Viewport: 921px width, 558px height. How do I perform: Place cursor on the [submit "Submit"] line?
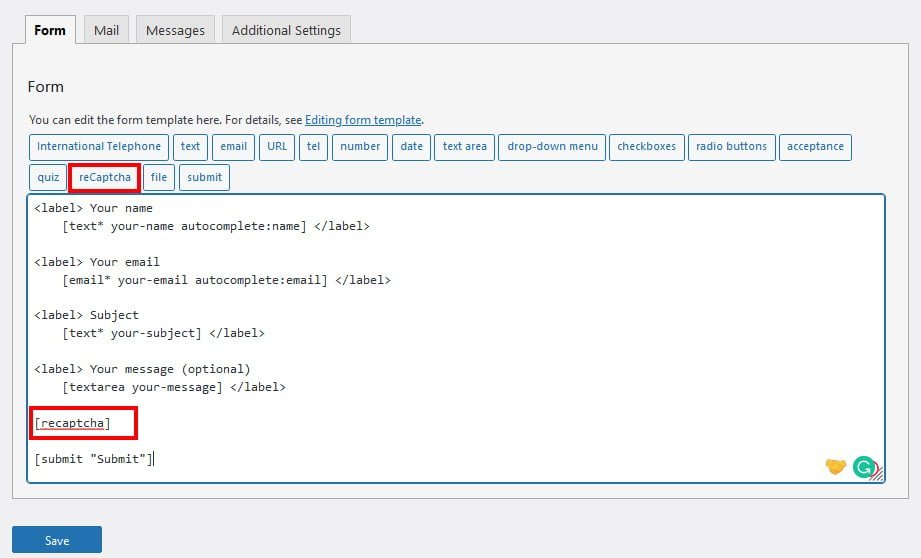tap(94, 459)
